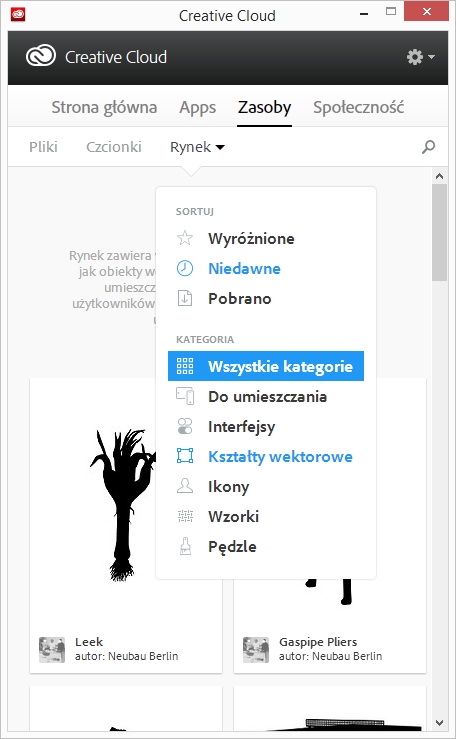The width and height of the screenshot is (456, 739).
Task: Choose Do umieszczania category
Action: point(266,396)
